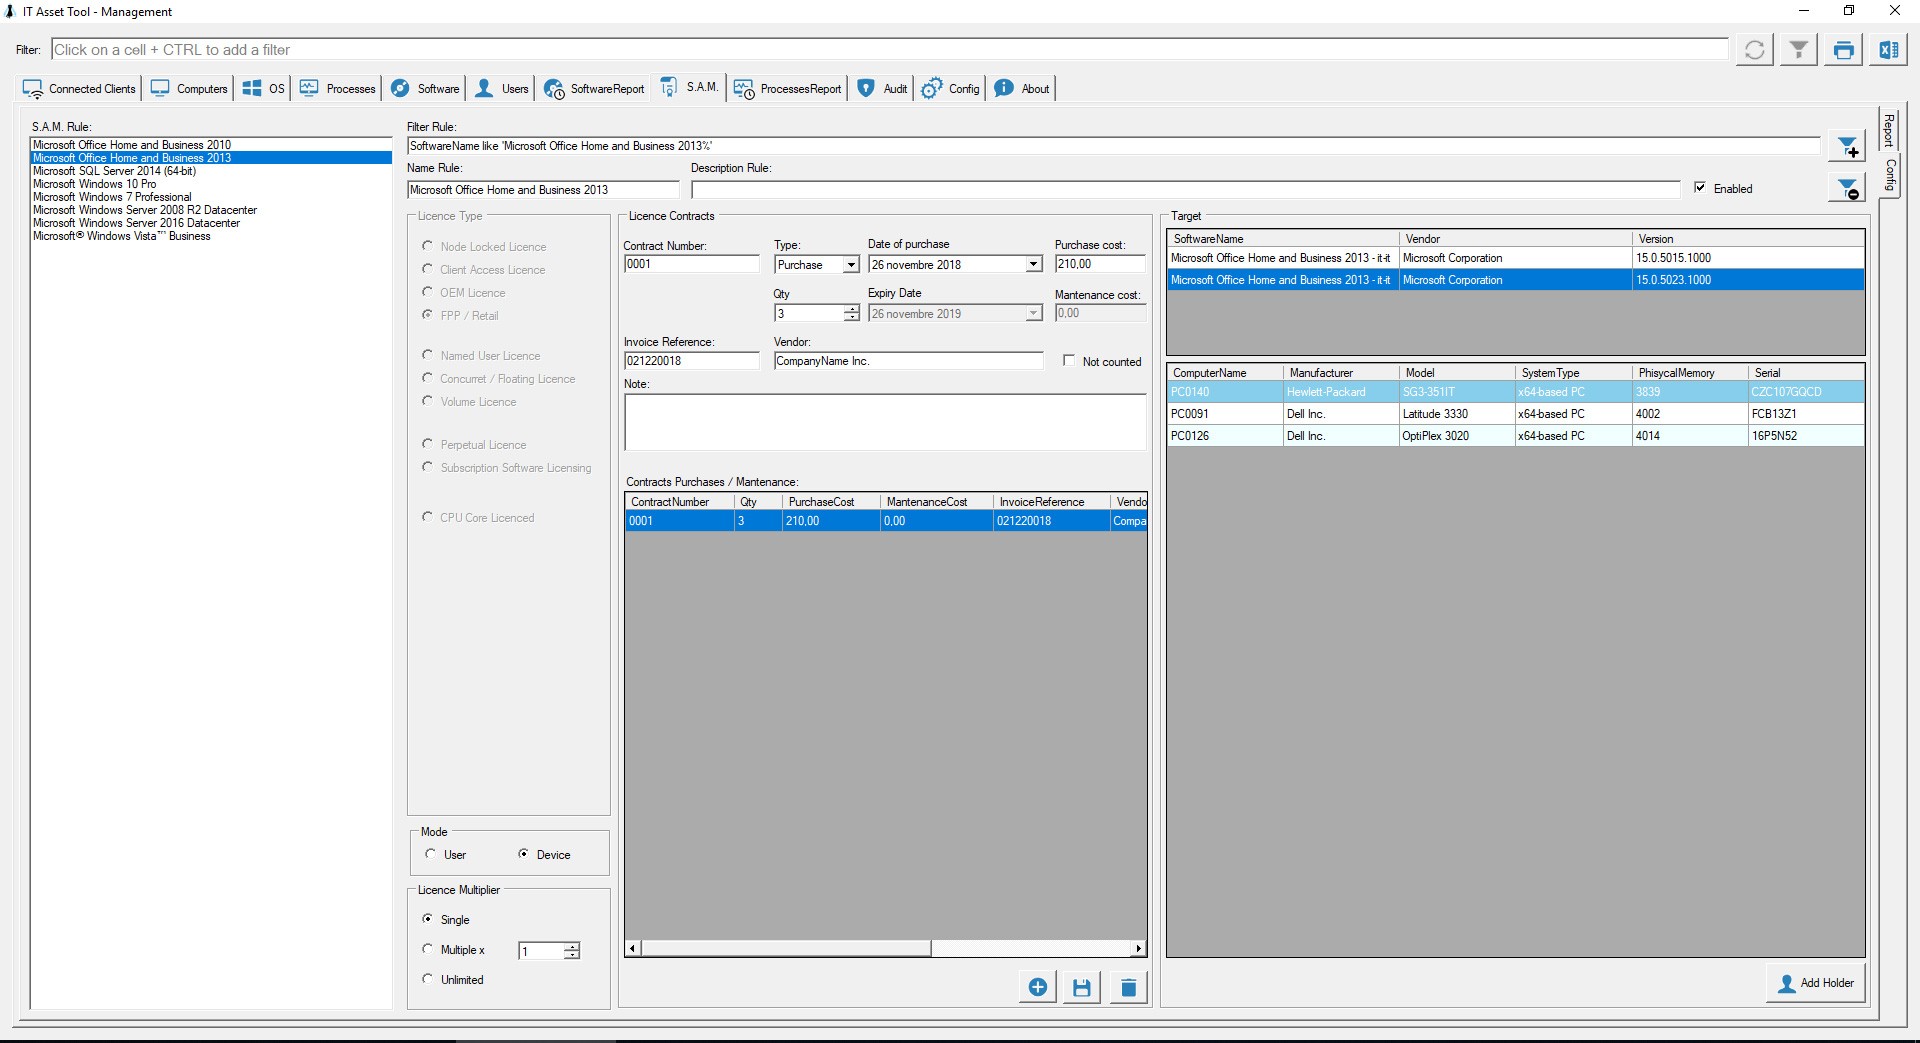Click the funnel filter icon in the top toolbar
The image size is (1920, 1043).
(x=1798, y=50)
